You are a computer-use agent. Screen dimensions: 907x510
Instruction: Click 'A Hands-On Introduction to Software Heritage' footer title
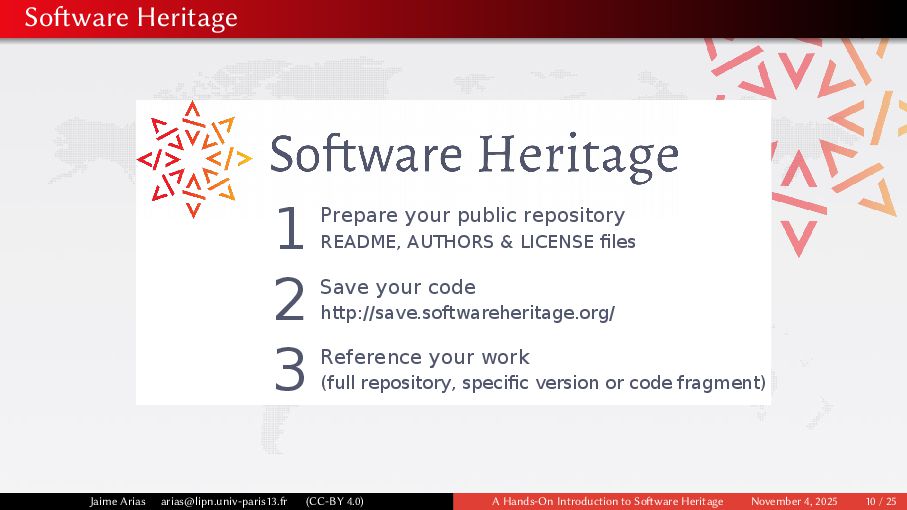click(x=607, y=501)
